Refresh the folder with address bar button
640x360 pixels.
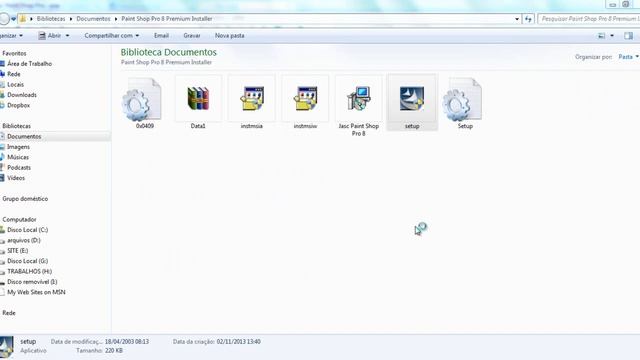click(528, 19)
